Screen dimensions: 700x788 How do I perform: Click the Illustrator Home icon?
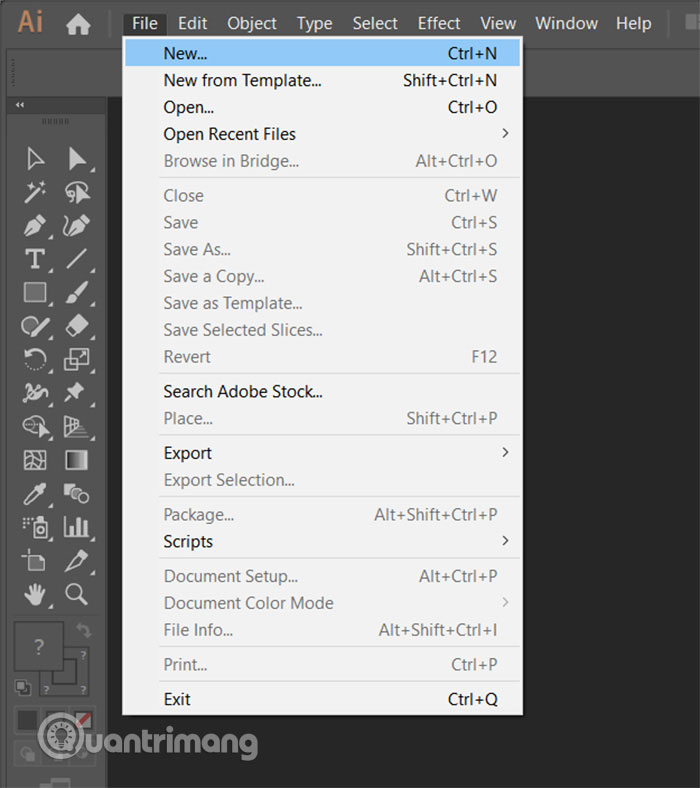click(x=78, y=24)
